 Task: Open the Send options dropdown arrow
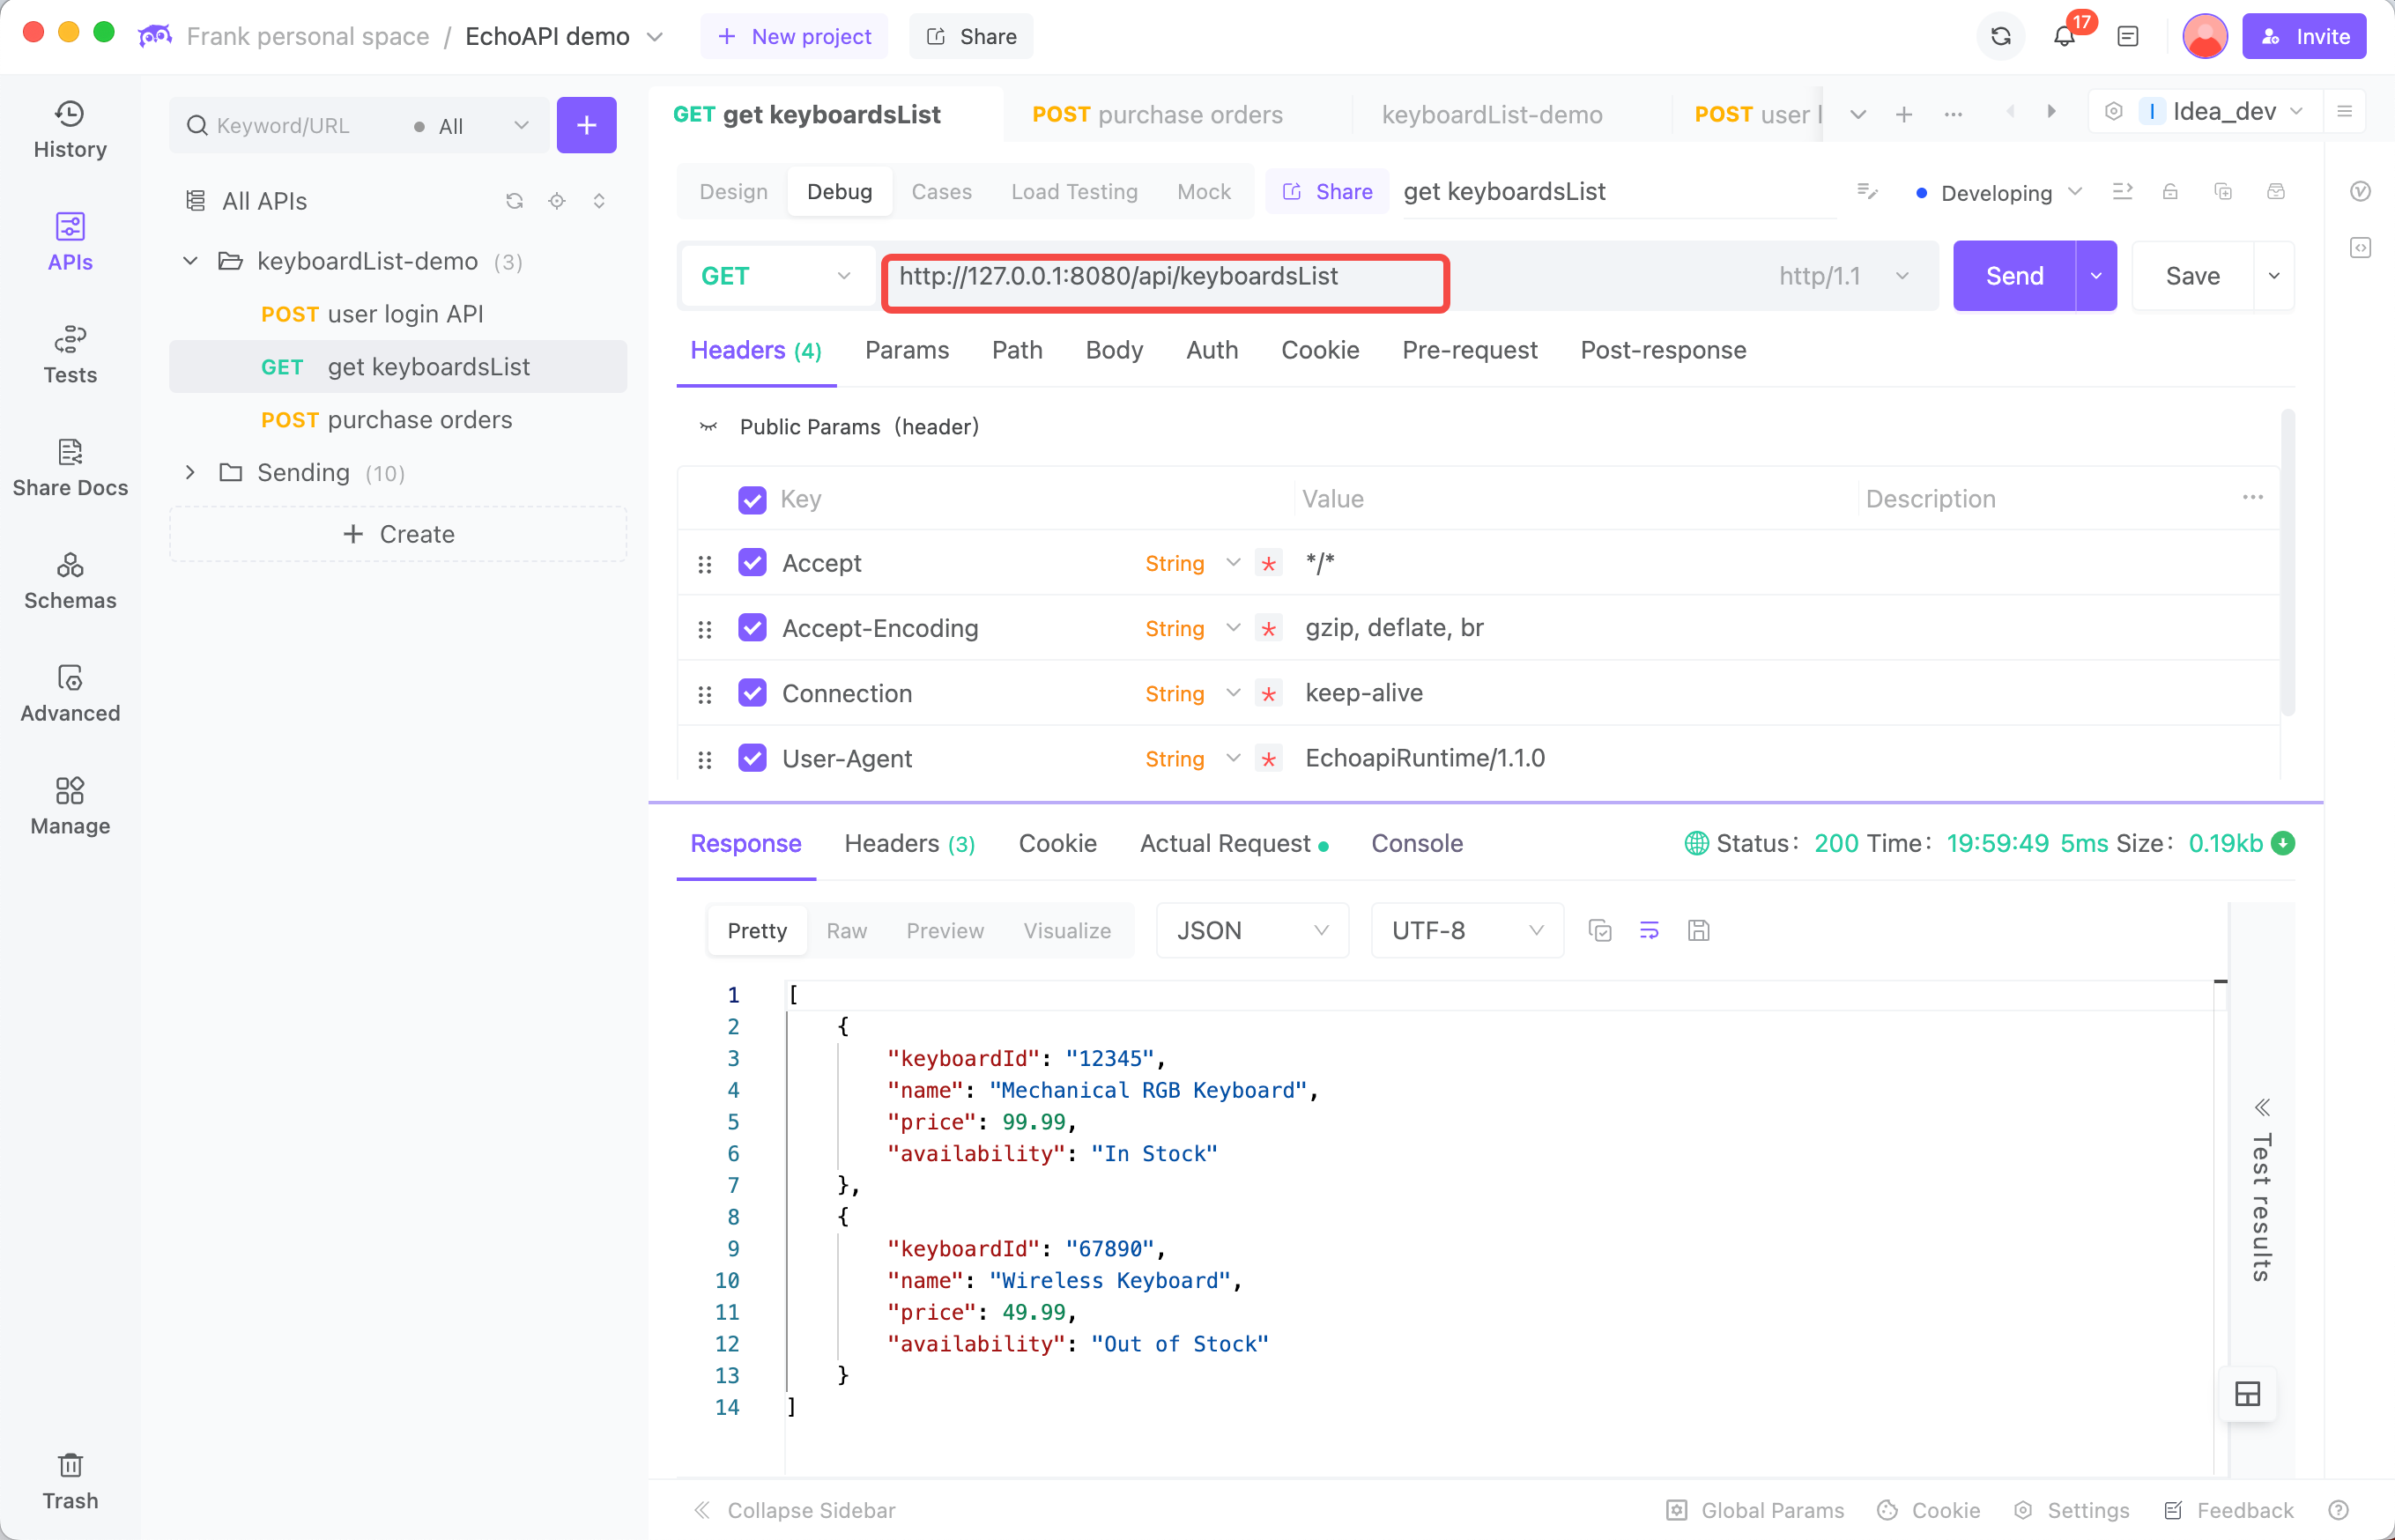tap(2096, 276)
